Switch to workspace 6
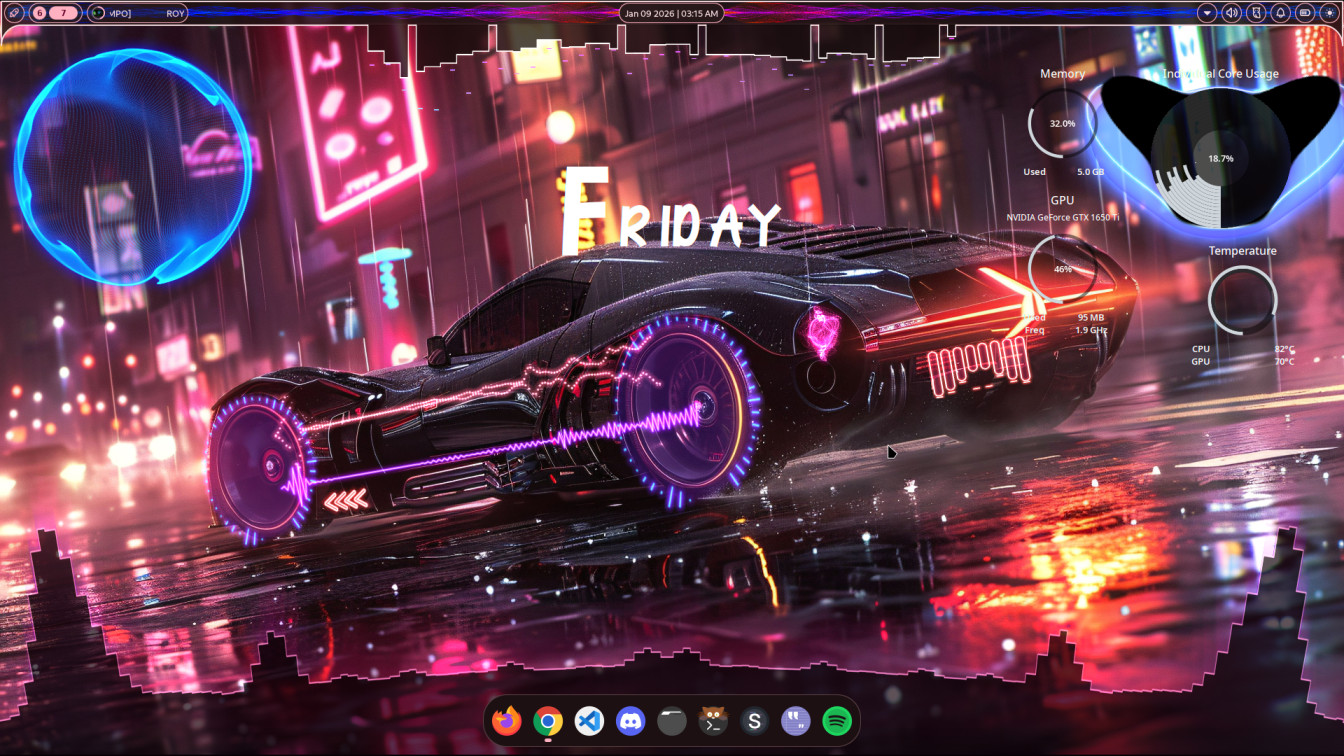Viewport: 1344px width, 756px height. [x=40, y=13]
